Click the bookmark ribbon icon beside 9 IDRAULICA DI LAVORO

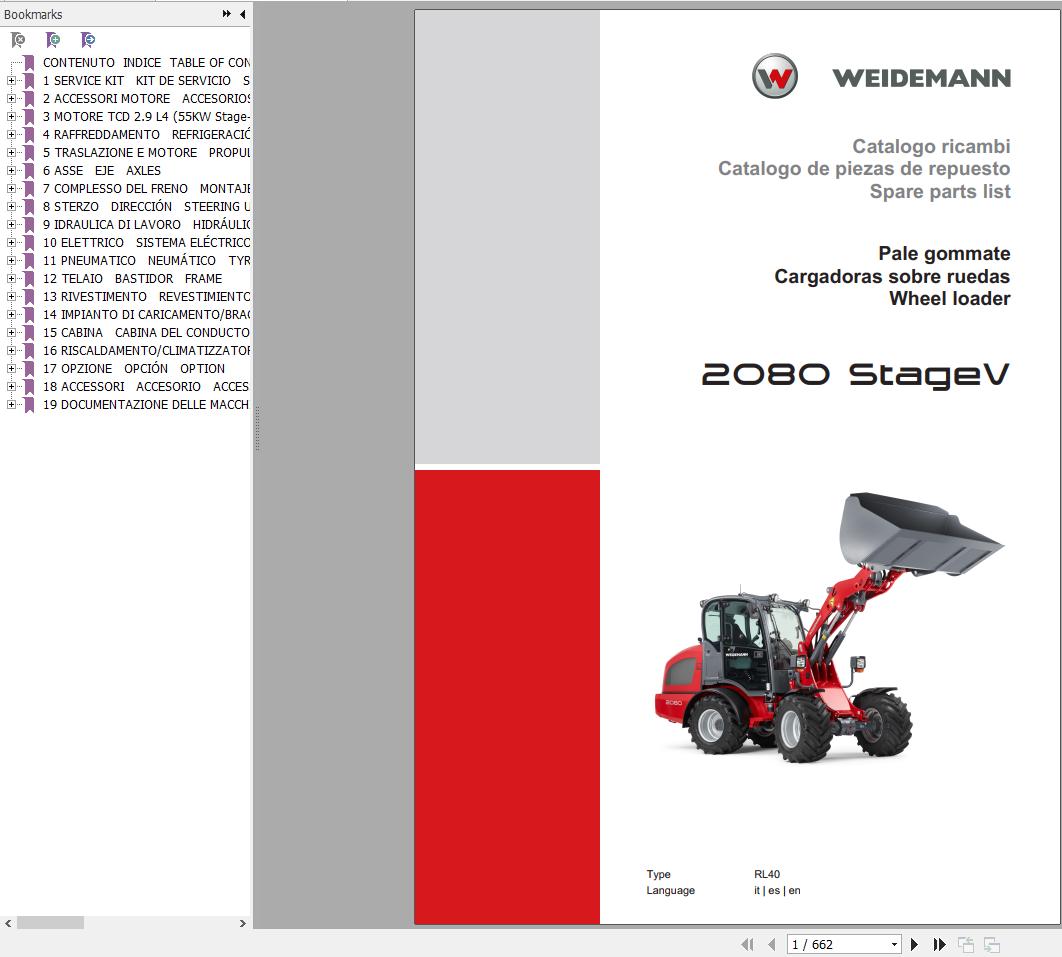[x=29, y=224]
